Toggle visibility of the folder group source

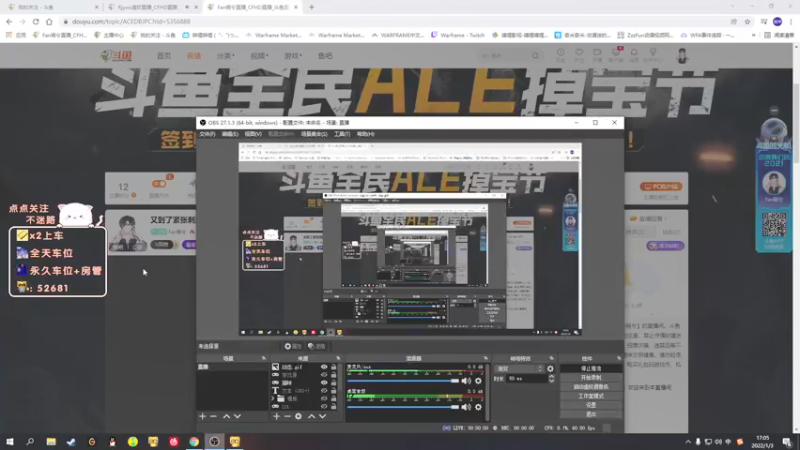(324, 398)
